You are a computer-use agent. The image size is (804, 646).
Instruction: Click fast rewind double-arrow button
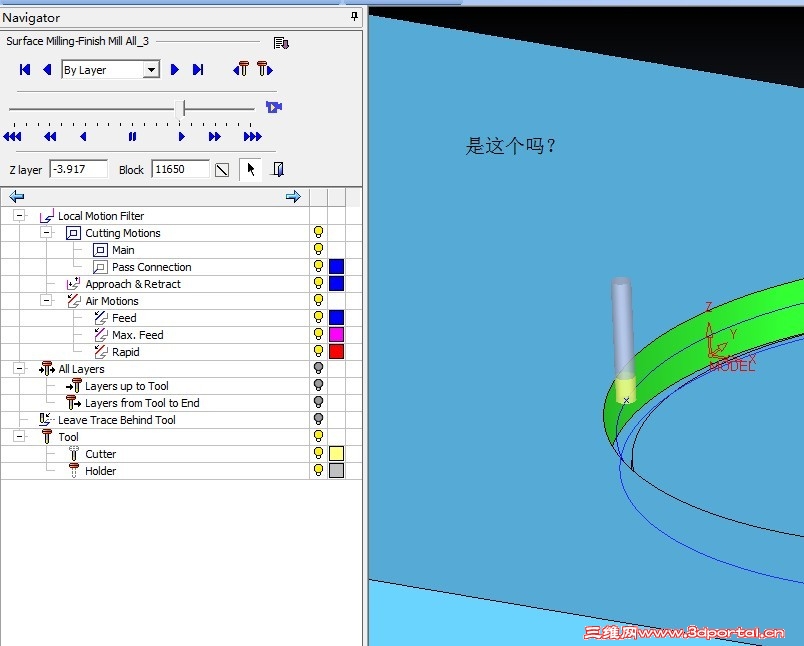(x=50, y=136)
